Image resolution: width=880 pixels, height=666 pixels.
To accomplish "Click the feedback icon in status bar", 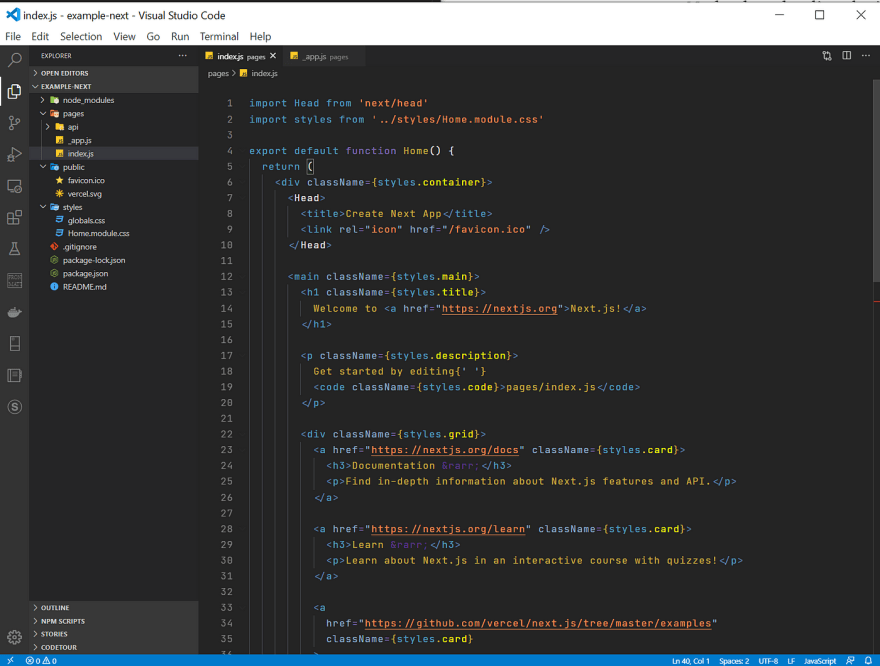I will click(x=850, y=660).
